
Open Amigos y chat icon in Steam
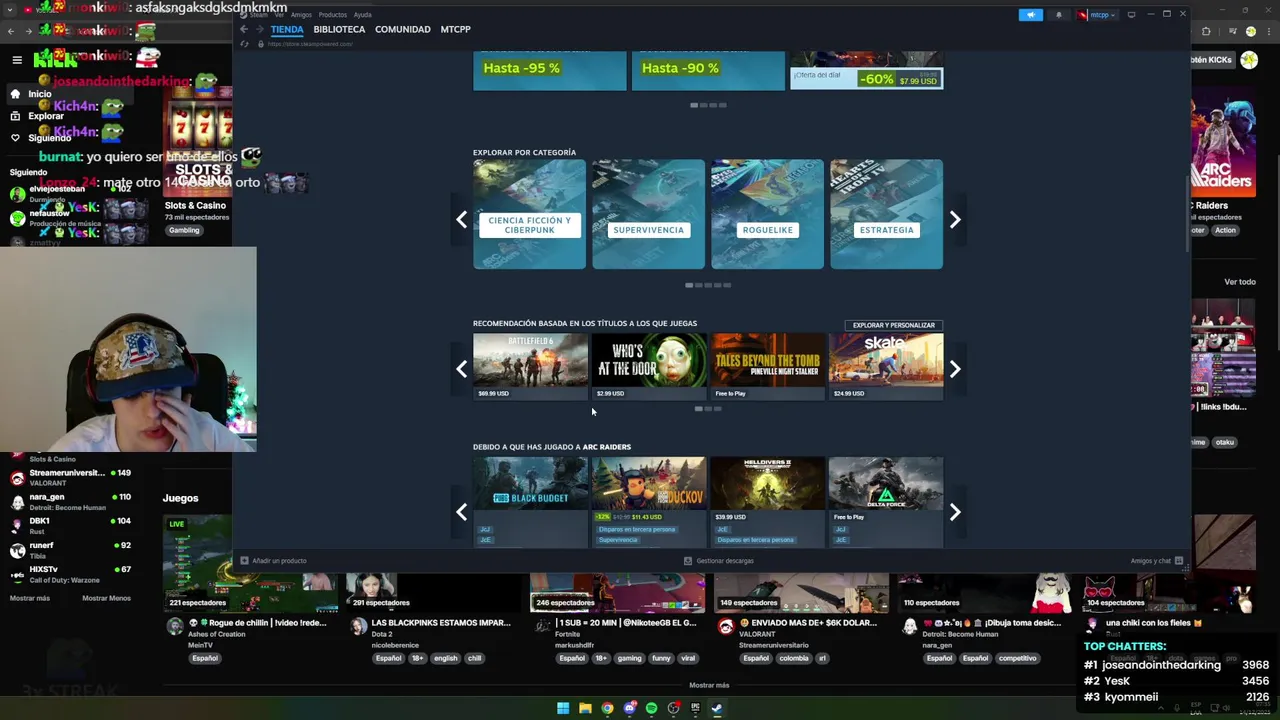pos(1179,561)
